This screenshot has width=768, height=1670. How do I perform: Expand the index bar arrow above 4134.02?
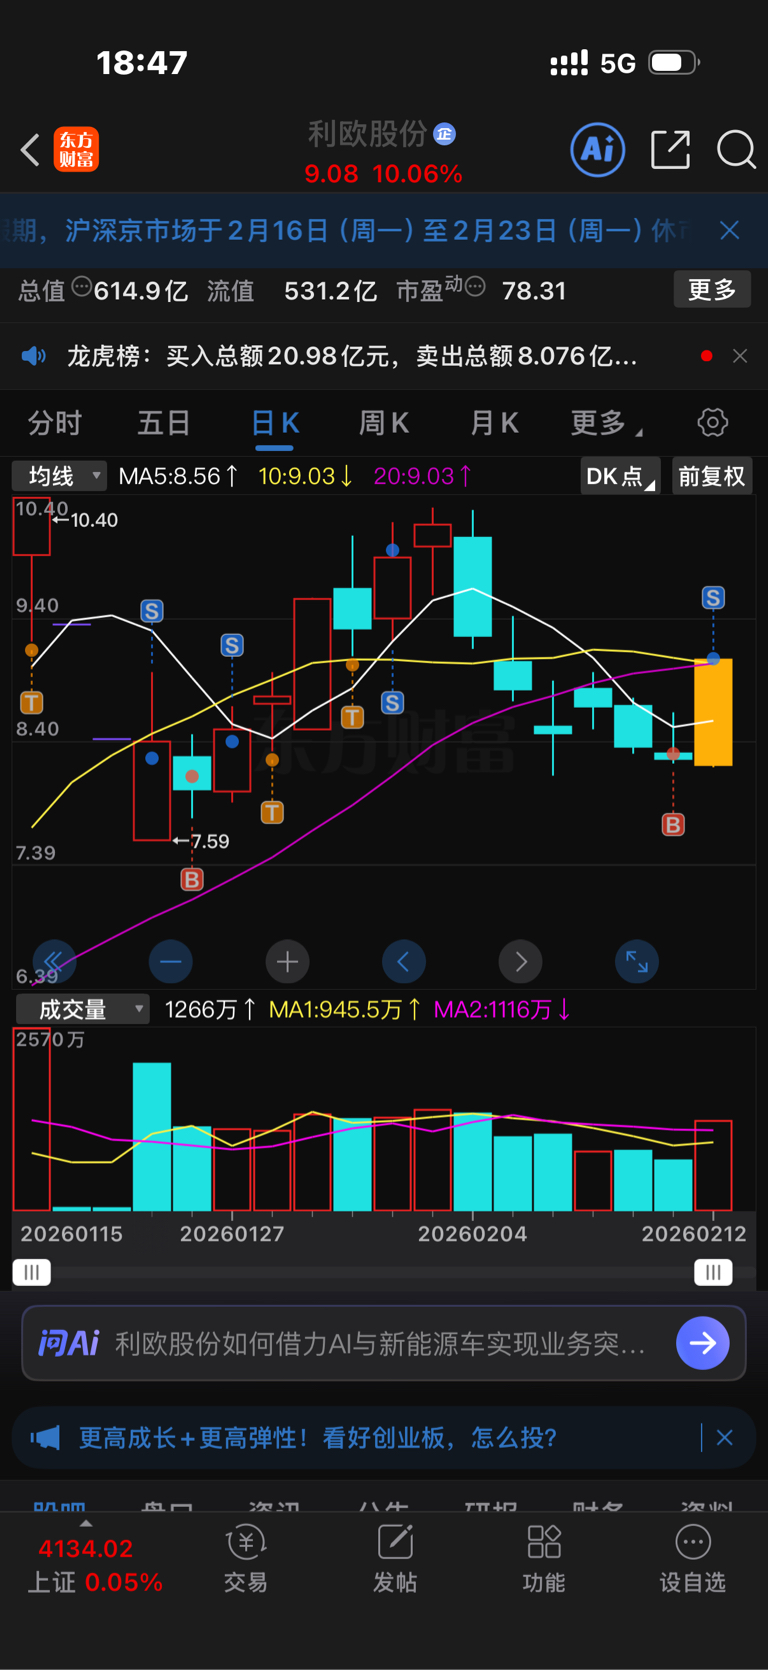[x=86, y=1524]
